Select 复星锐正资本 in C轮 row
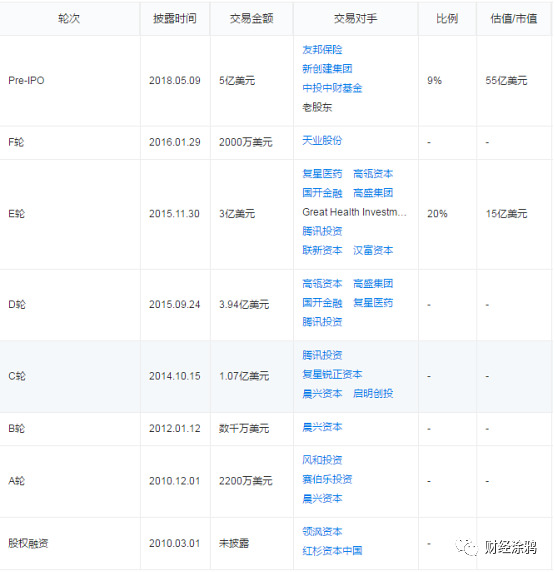This screenshot has height=572, width=554. (x=332, y=374)
